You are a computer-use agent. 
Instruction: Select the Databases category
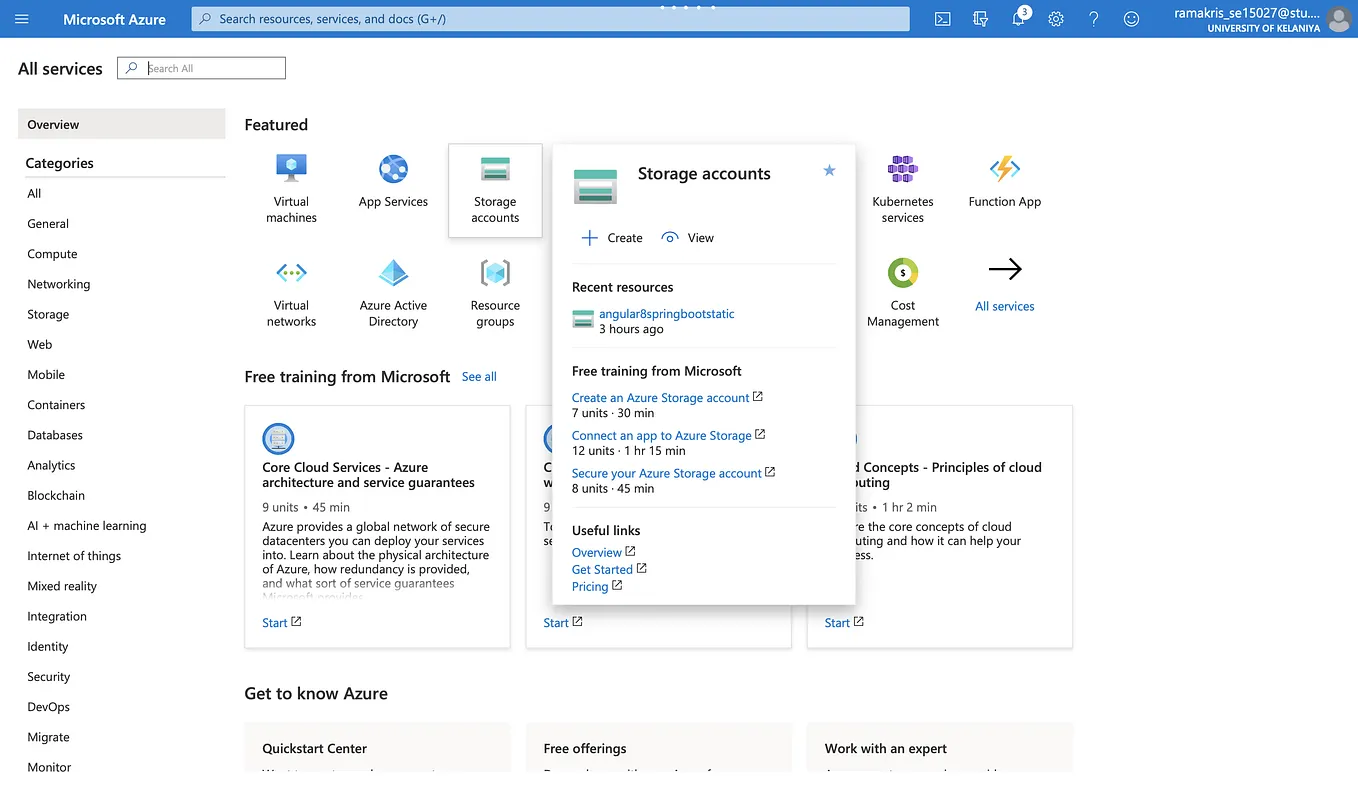55,435
